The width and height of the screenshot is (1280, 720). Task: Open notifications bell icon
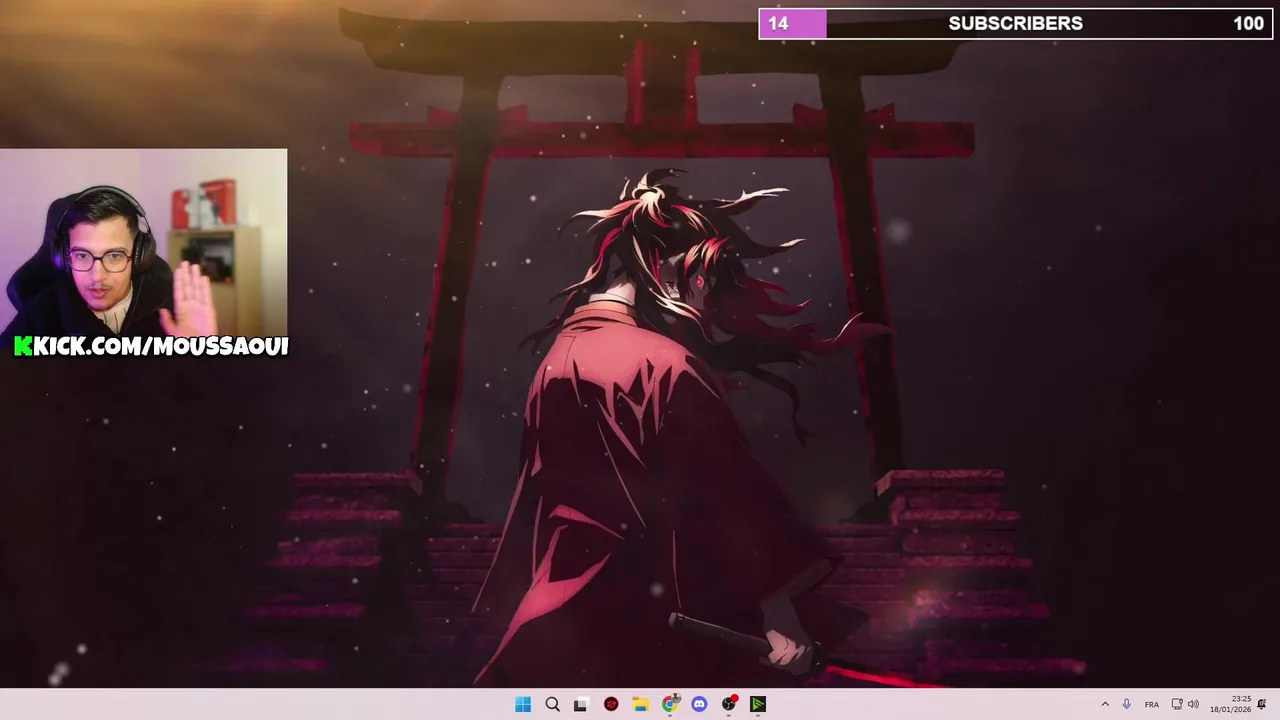pyautogui.click(x=1262, y=704)
